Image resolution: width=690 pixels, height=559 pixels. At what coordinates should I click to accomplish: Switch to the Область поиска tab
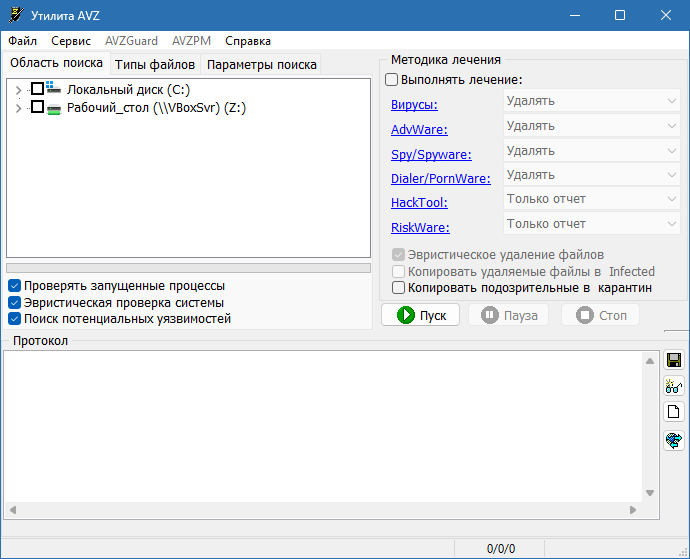pyautogui.click(x=56, y=63)
